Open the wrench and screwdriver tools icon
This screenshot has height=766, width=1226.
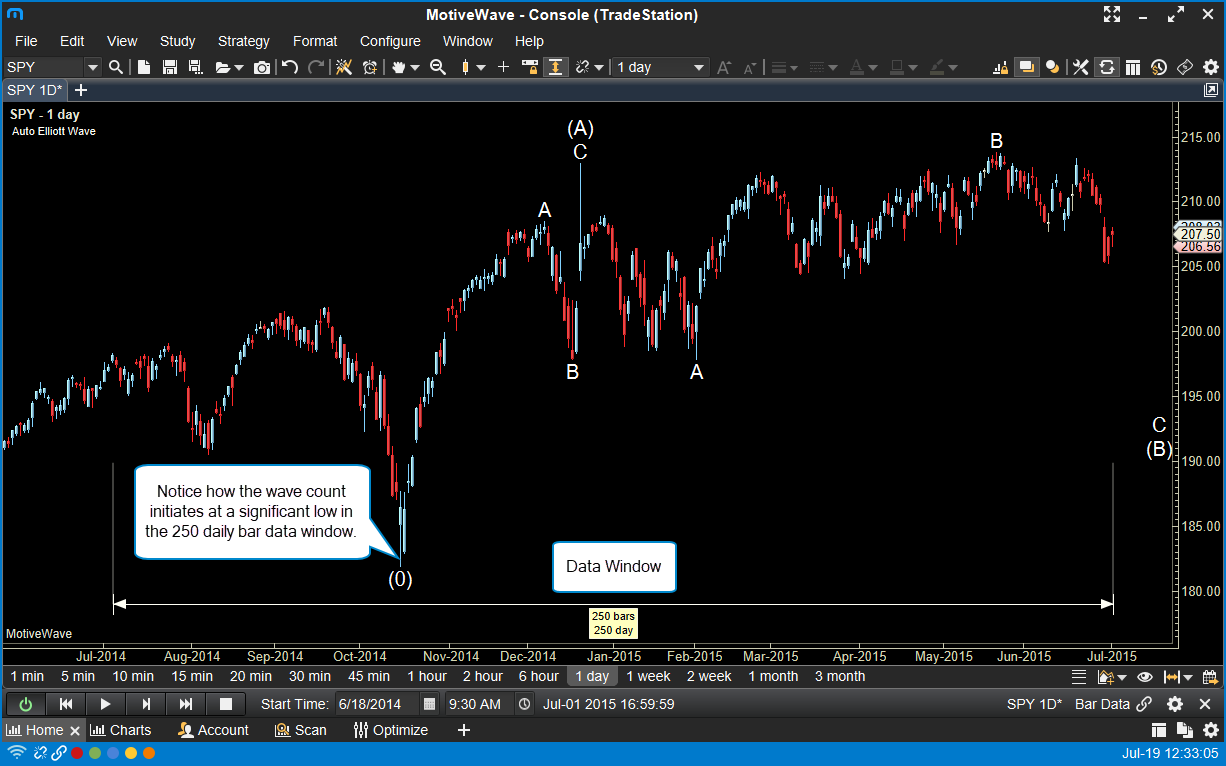click(x=1080, y=67)
